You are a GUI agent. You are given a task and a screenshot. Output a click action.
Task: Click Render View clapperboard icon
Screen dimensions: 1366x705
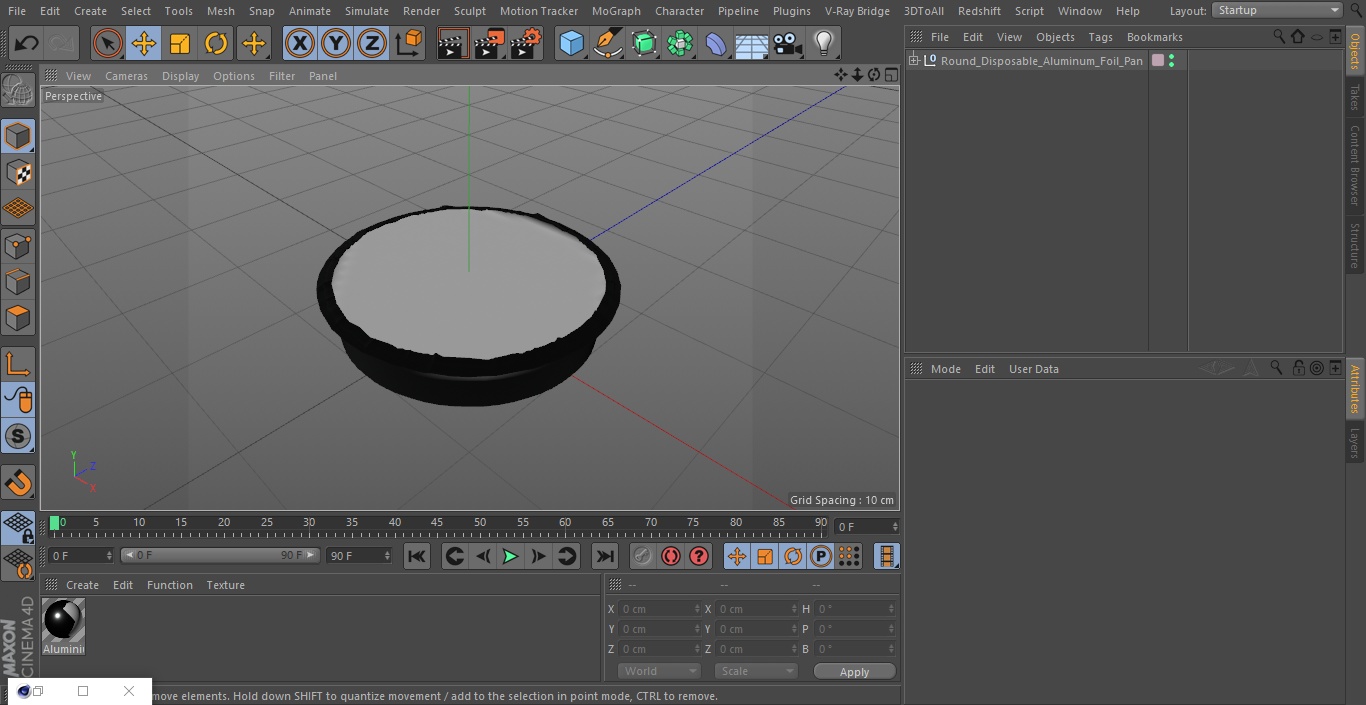tap(453, 43)
